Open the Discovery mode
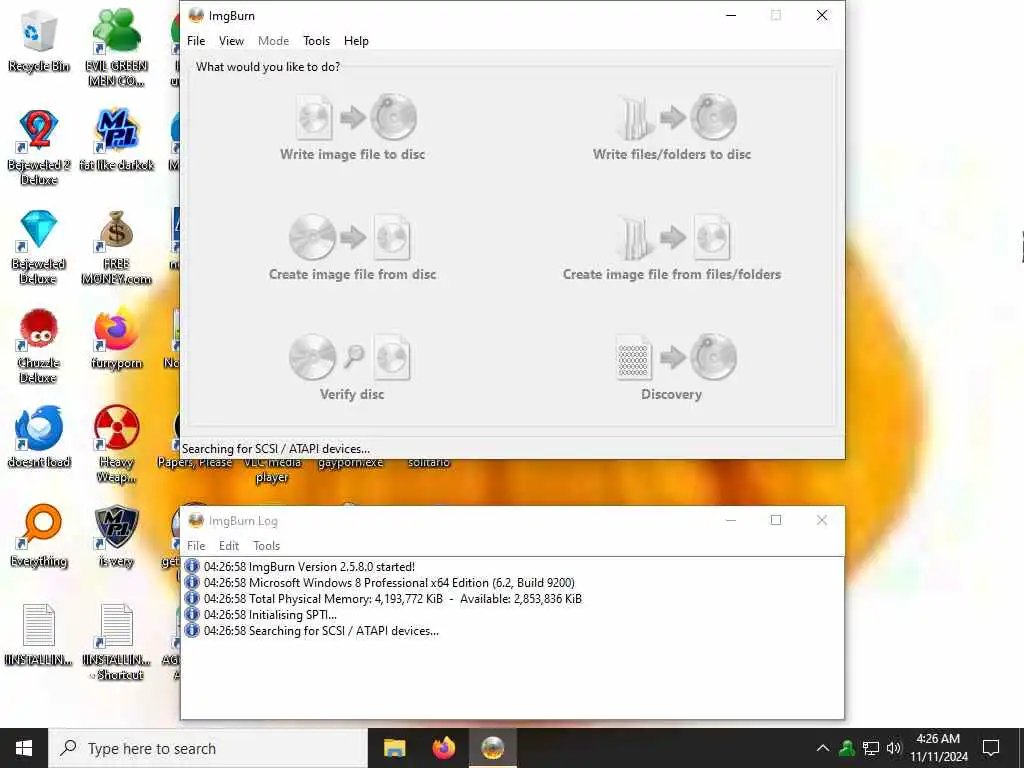Screen dimensions: 1024x768 tap(672, 368)
